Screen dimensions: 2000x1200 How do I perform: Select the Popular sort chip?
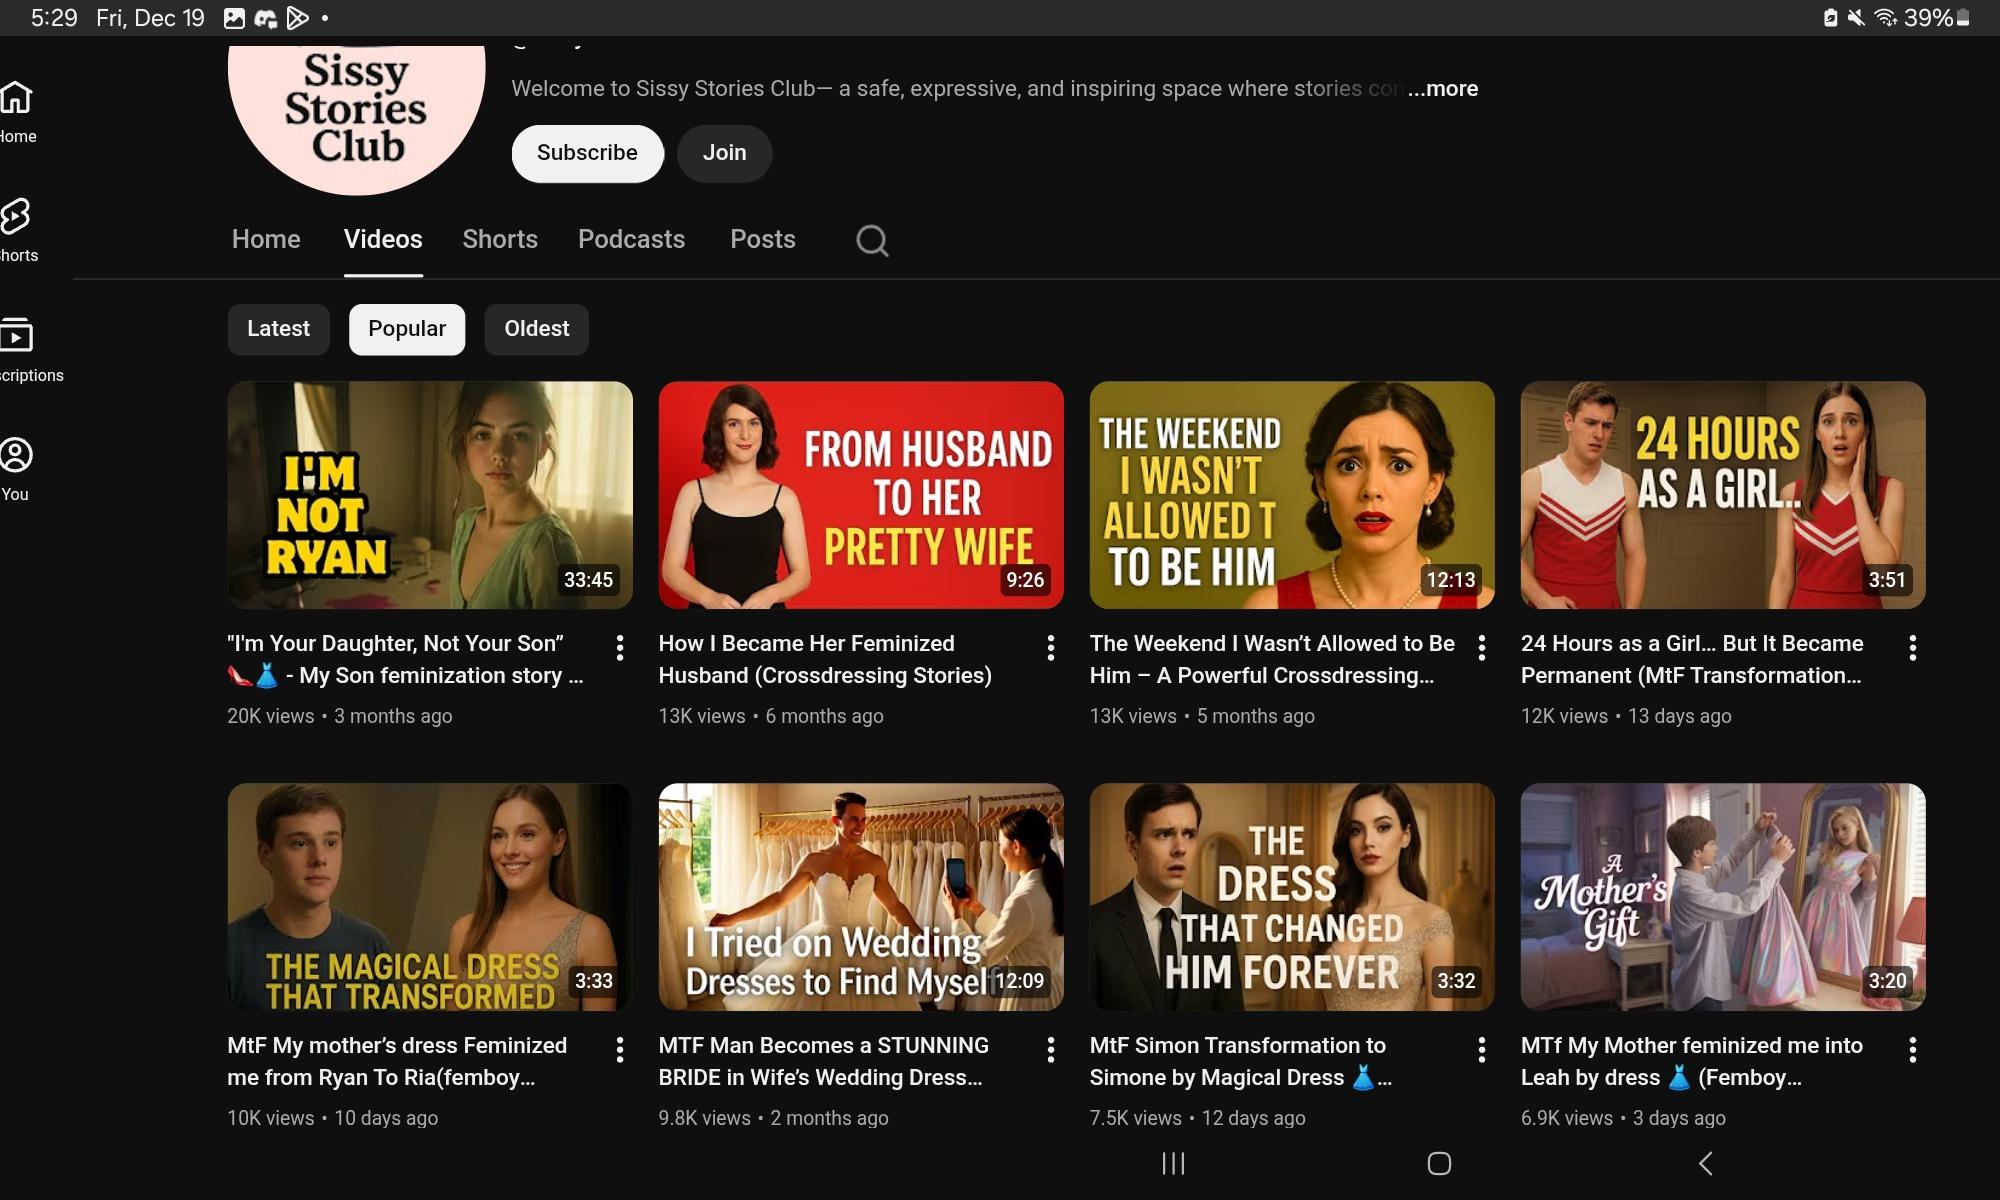(406, 329)
